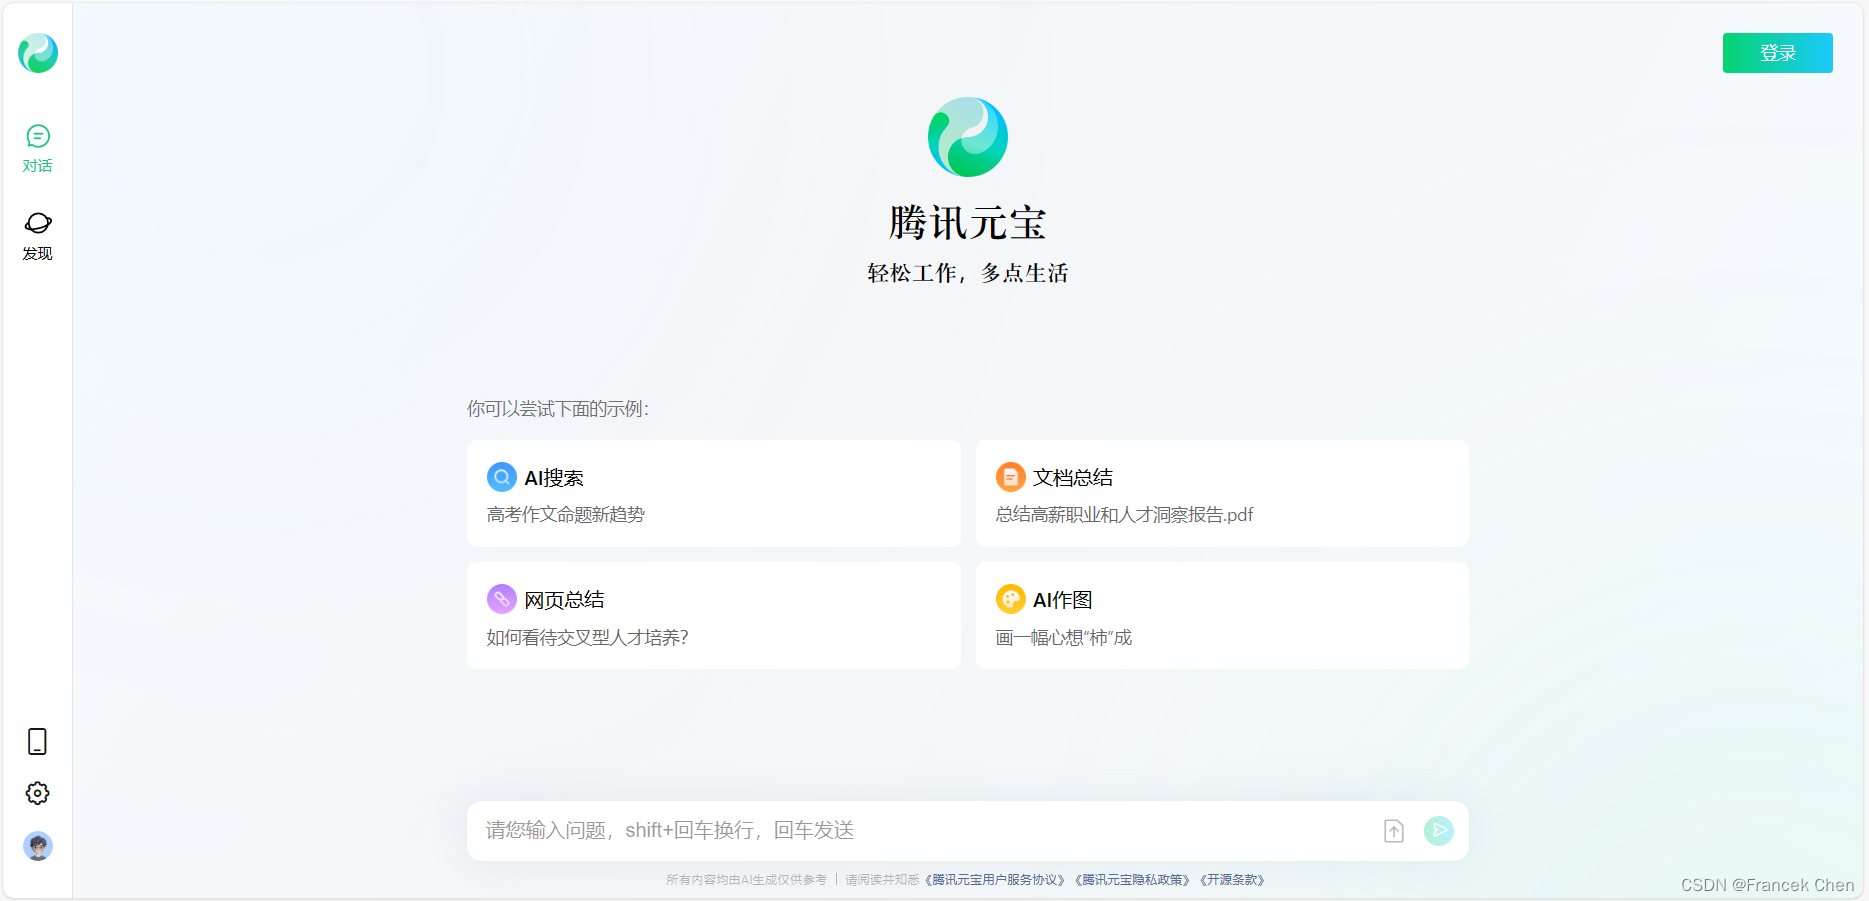This screenshot has width=1869, height=901.
Task: Click the Tencent Yuanbao logo in sidebar
Action: point(38,53)
